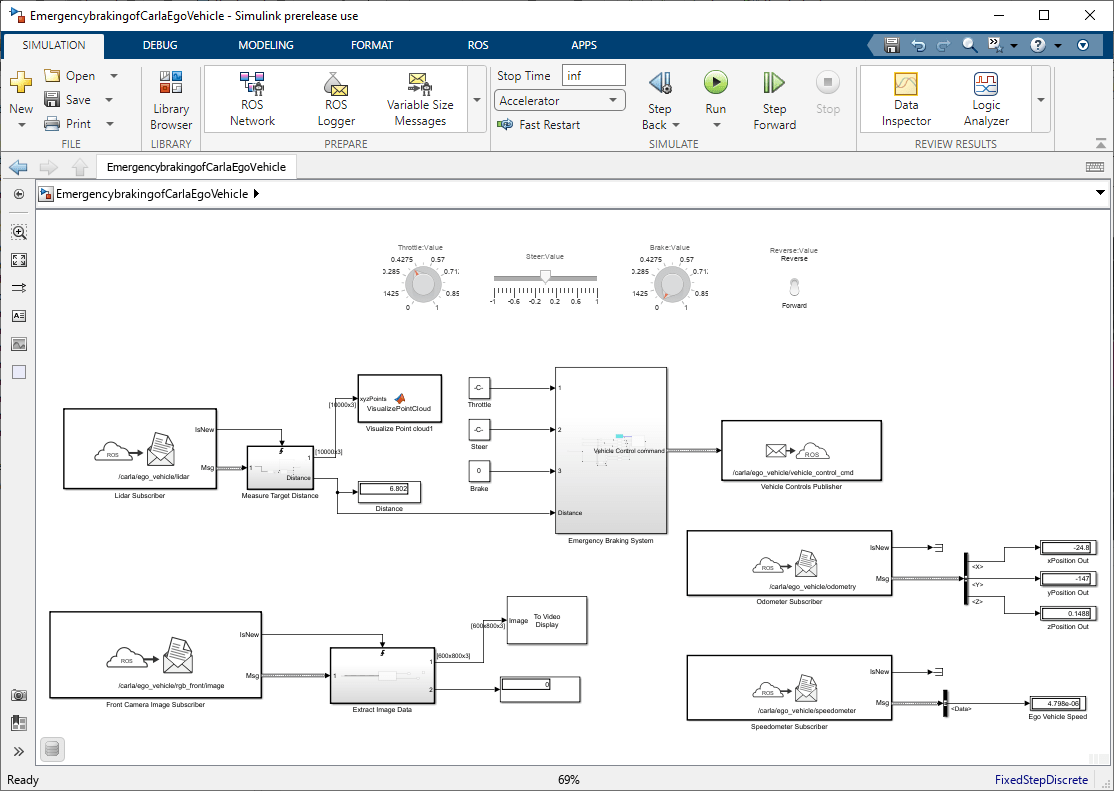Switch to the ROS ribbon tab
The width and height of the screenshot is (1114, 791).
478,45
